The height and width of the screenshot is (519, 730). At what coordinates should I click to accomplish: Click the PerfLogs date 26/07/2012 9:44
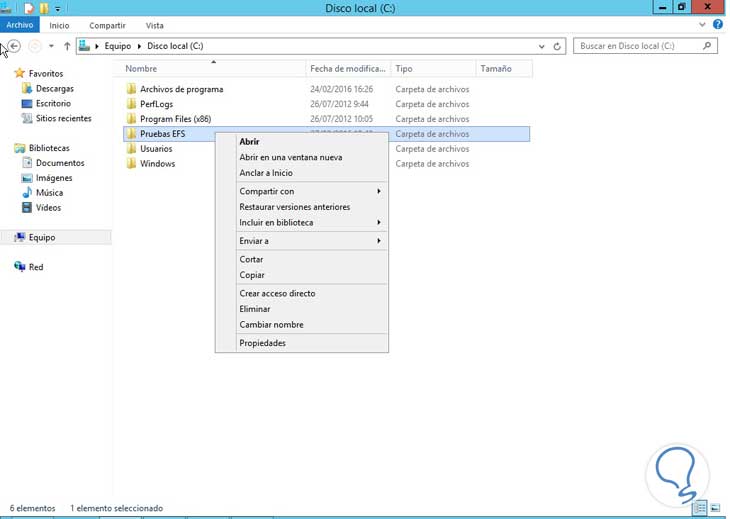(x=339, y=104)
